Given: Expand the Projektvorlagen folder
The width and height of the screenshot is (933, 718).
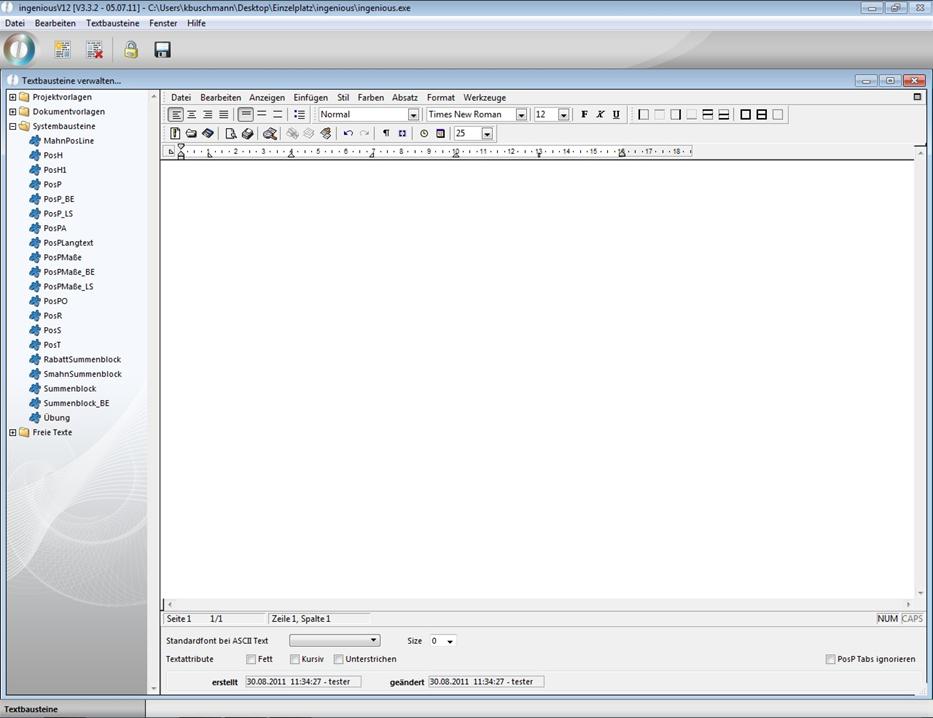Looking at the screenshot, I should (x=12, y=97).
